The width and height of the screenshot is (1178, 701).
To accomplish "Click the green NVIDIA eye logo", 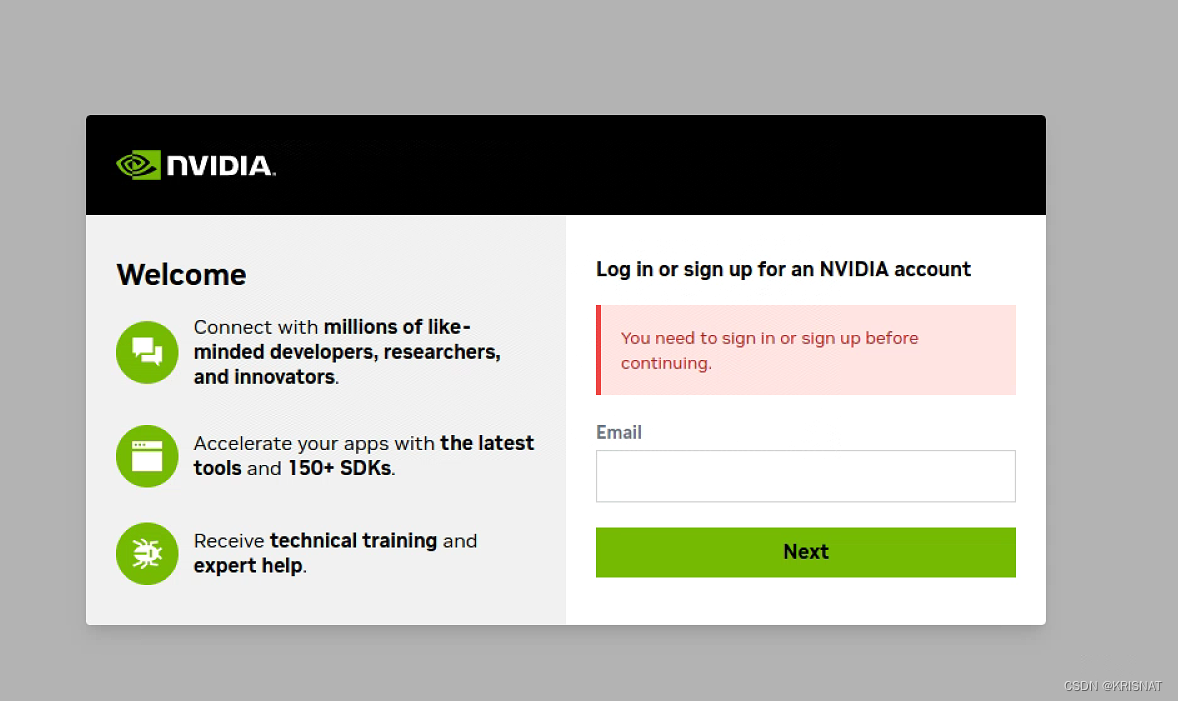I will point(138,165).
